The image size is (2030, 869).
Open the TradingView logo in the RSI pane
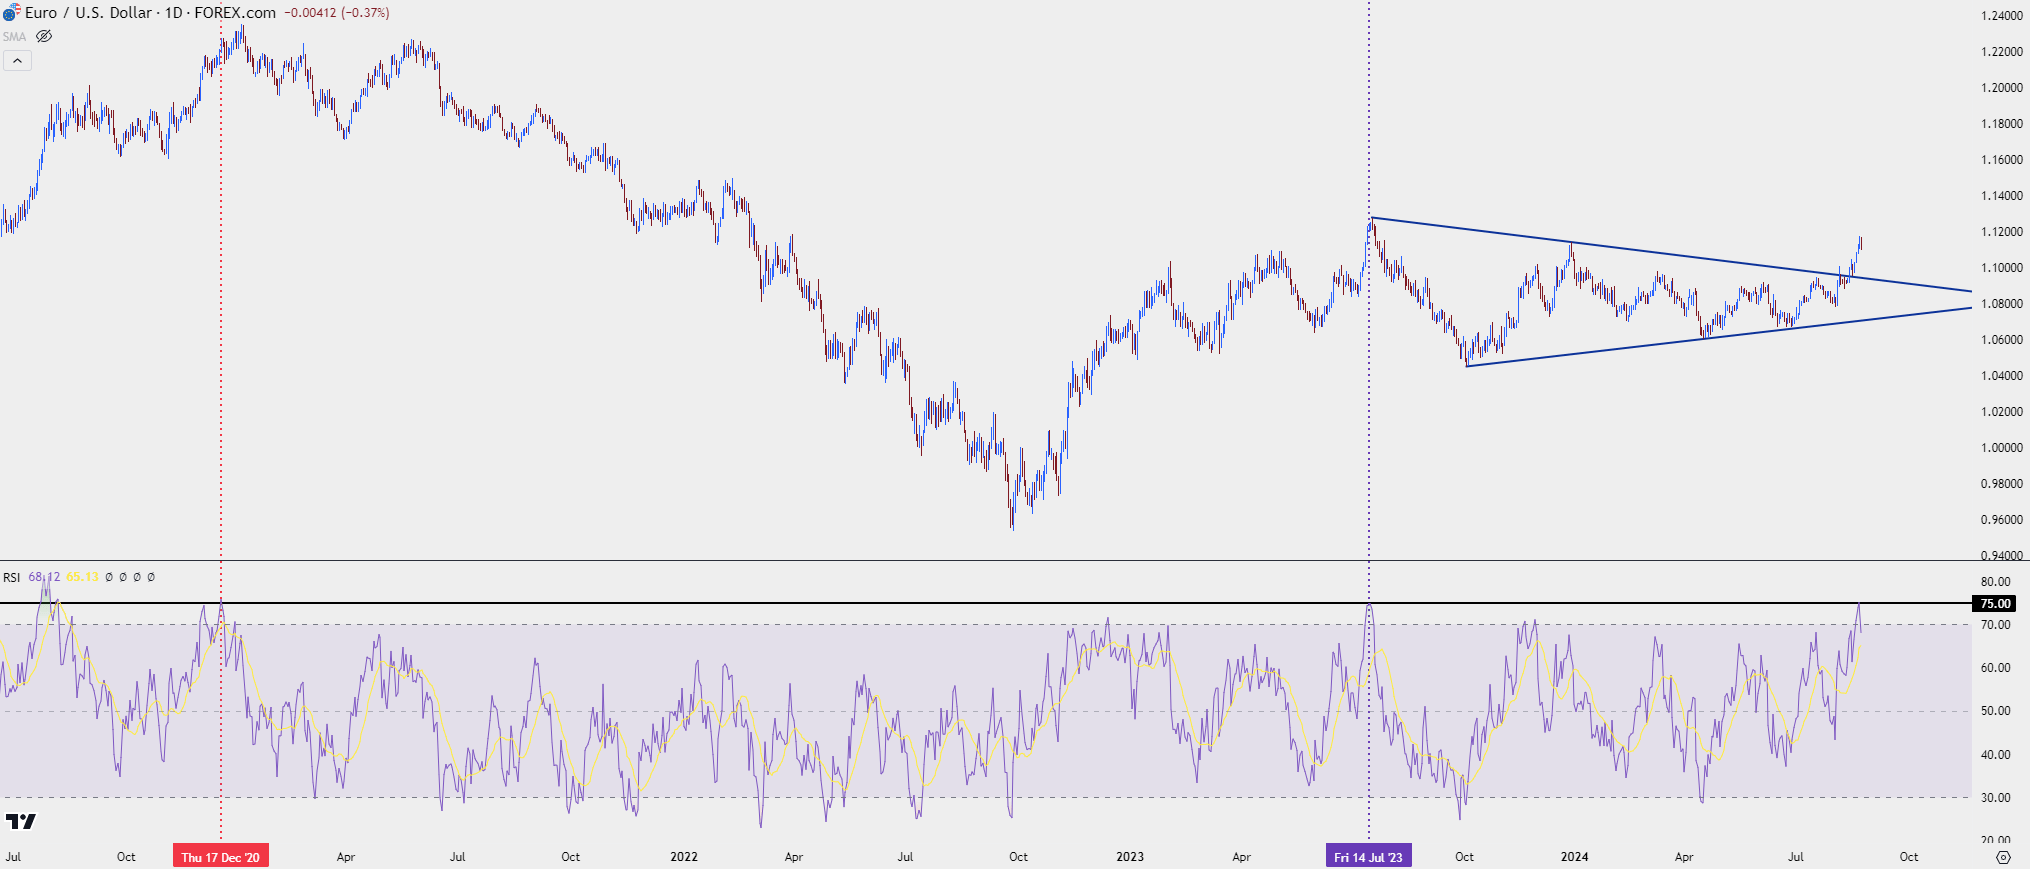(20, 821)
